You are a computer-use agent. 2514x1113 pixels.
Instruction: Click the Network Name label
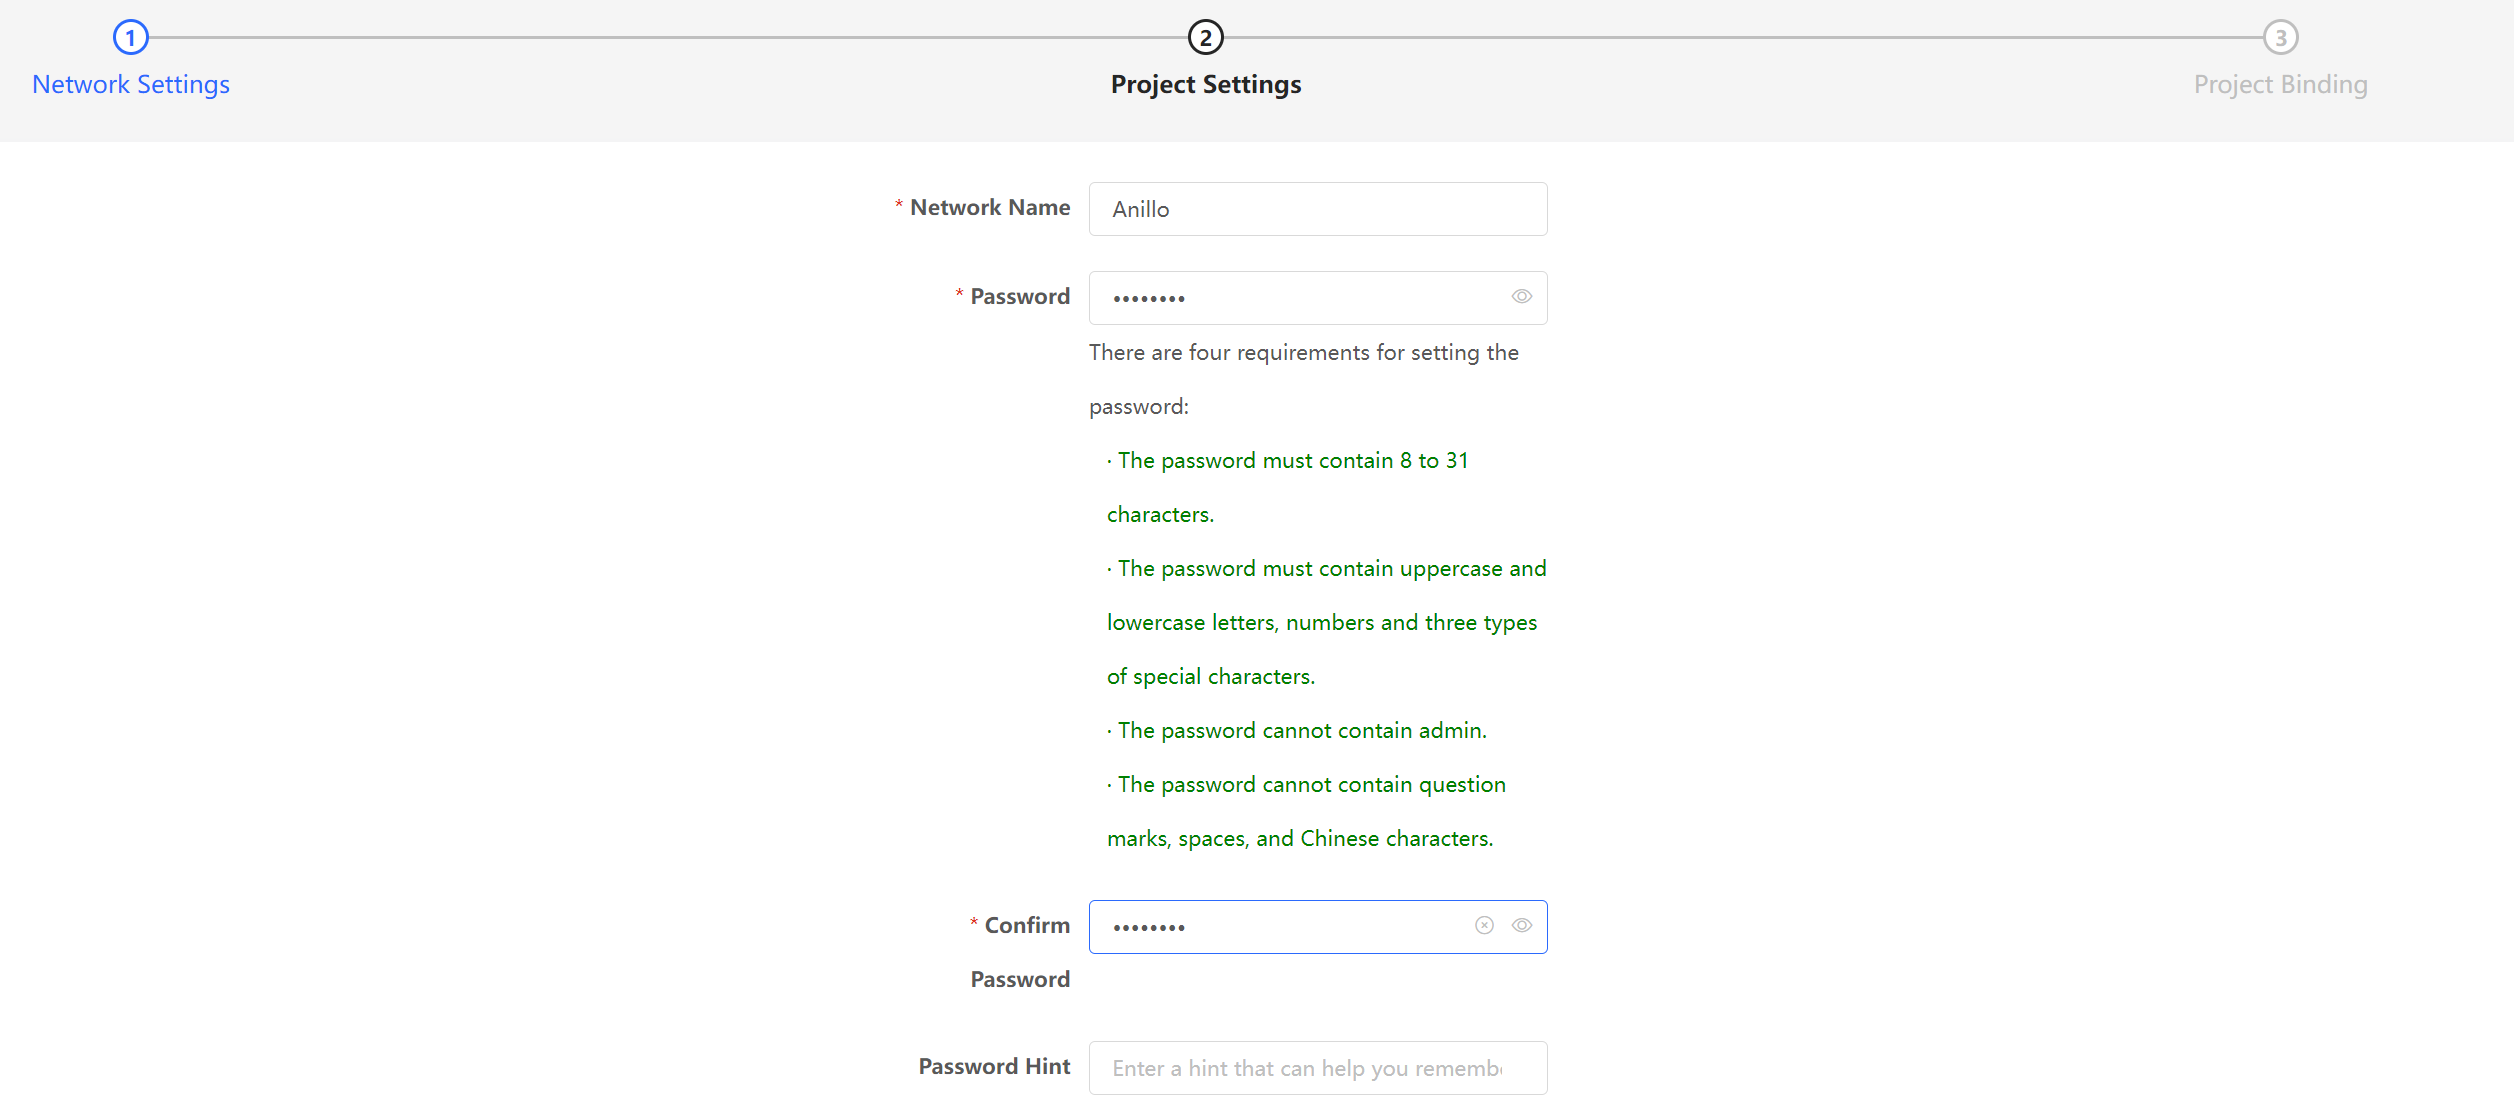pyautogui.click(x=989, y=208)
